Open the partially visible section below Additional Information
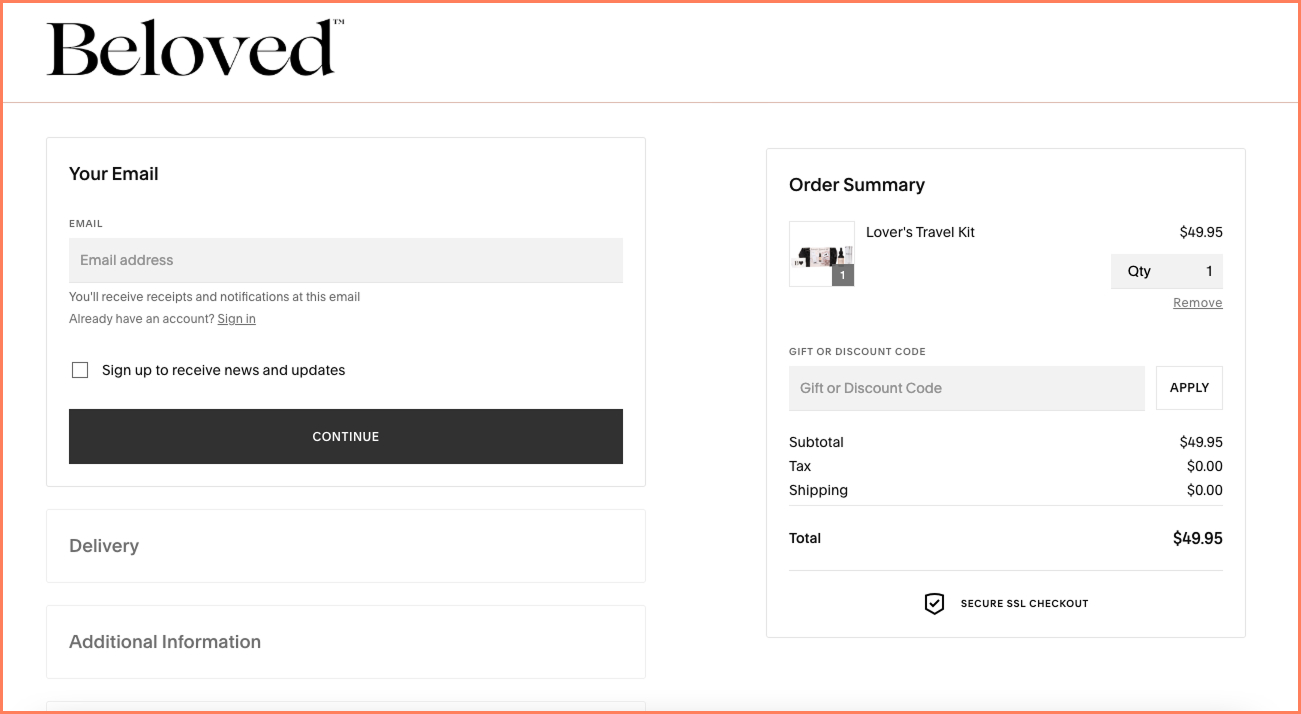This screenshot has height=714, width=1301. (x=346, y=709)
